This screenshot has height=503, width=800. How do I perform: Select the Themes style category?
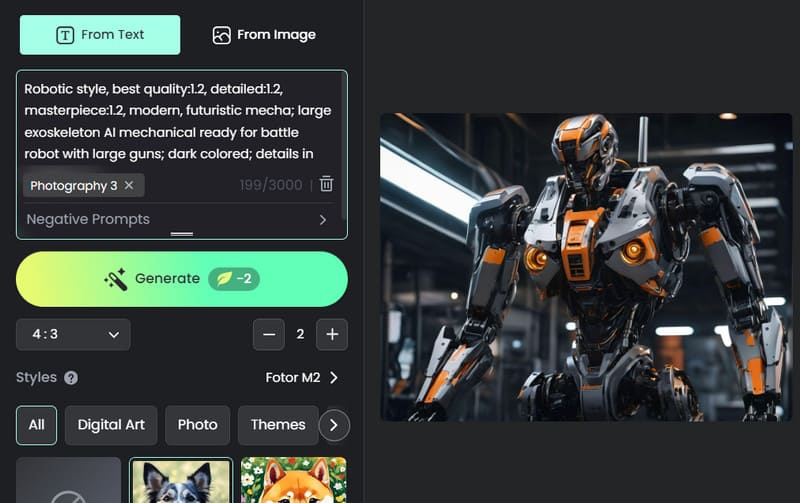tap(277, 425)
